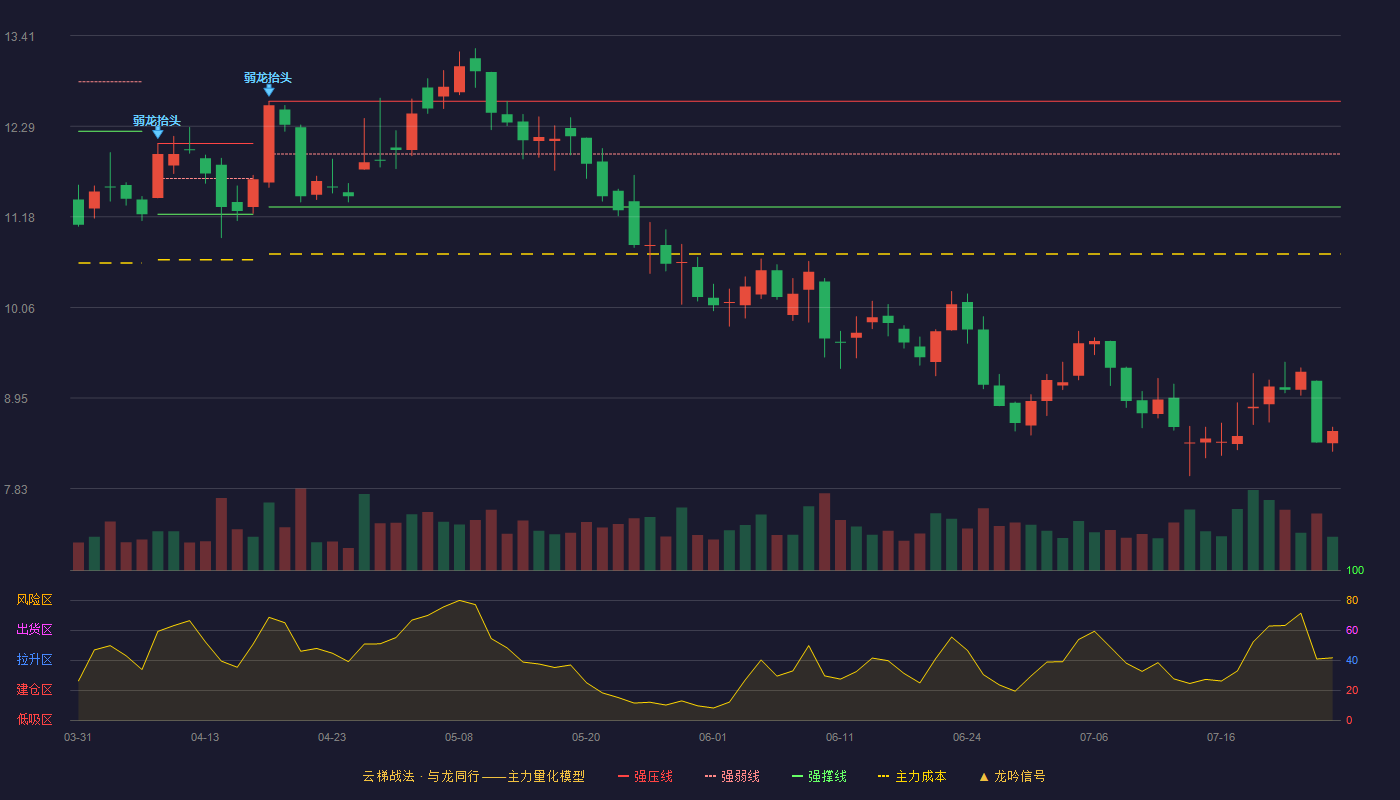The height and width of the screenshot is (800, 1400).
Task: Click the 低吸区 zone label
Action: [x=34, y=720]
